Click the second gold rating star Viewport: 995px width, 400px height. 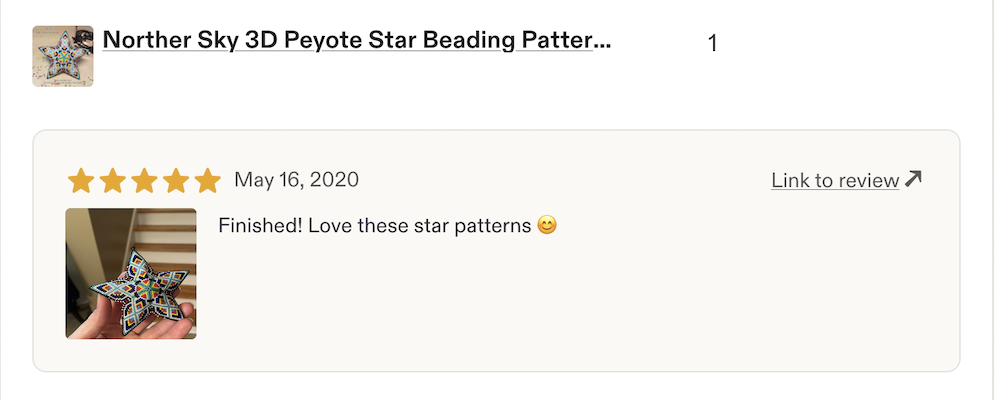[x=112, y=181]
